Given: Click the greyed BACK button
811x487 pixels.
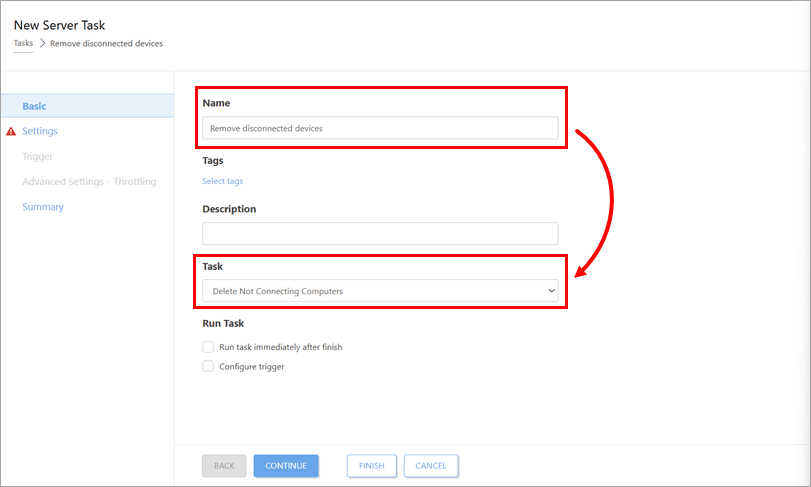Looking at the screenshot, I should [x=224, y=466].
